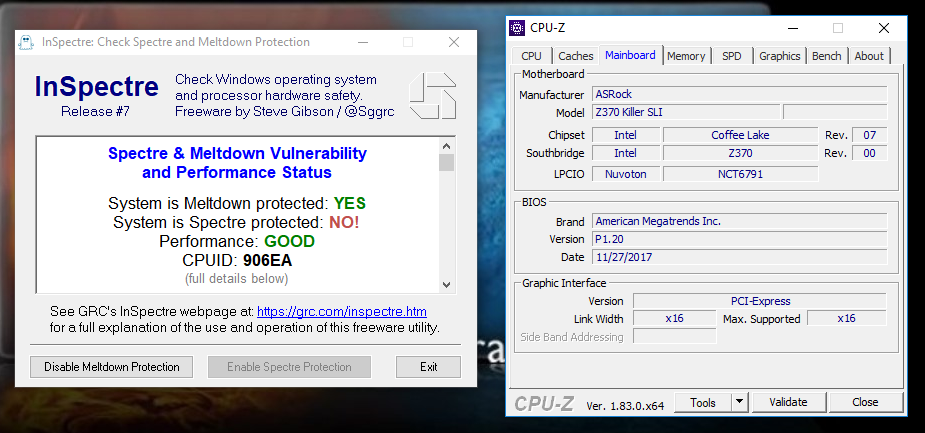Click BIOS Brand American Megatrends Inc.
Viewport: 925px width, 433px height.
(739, 221)
